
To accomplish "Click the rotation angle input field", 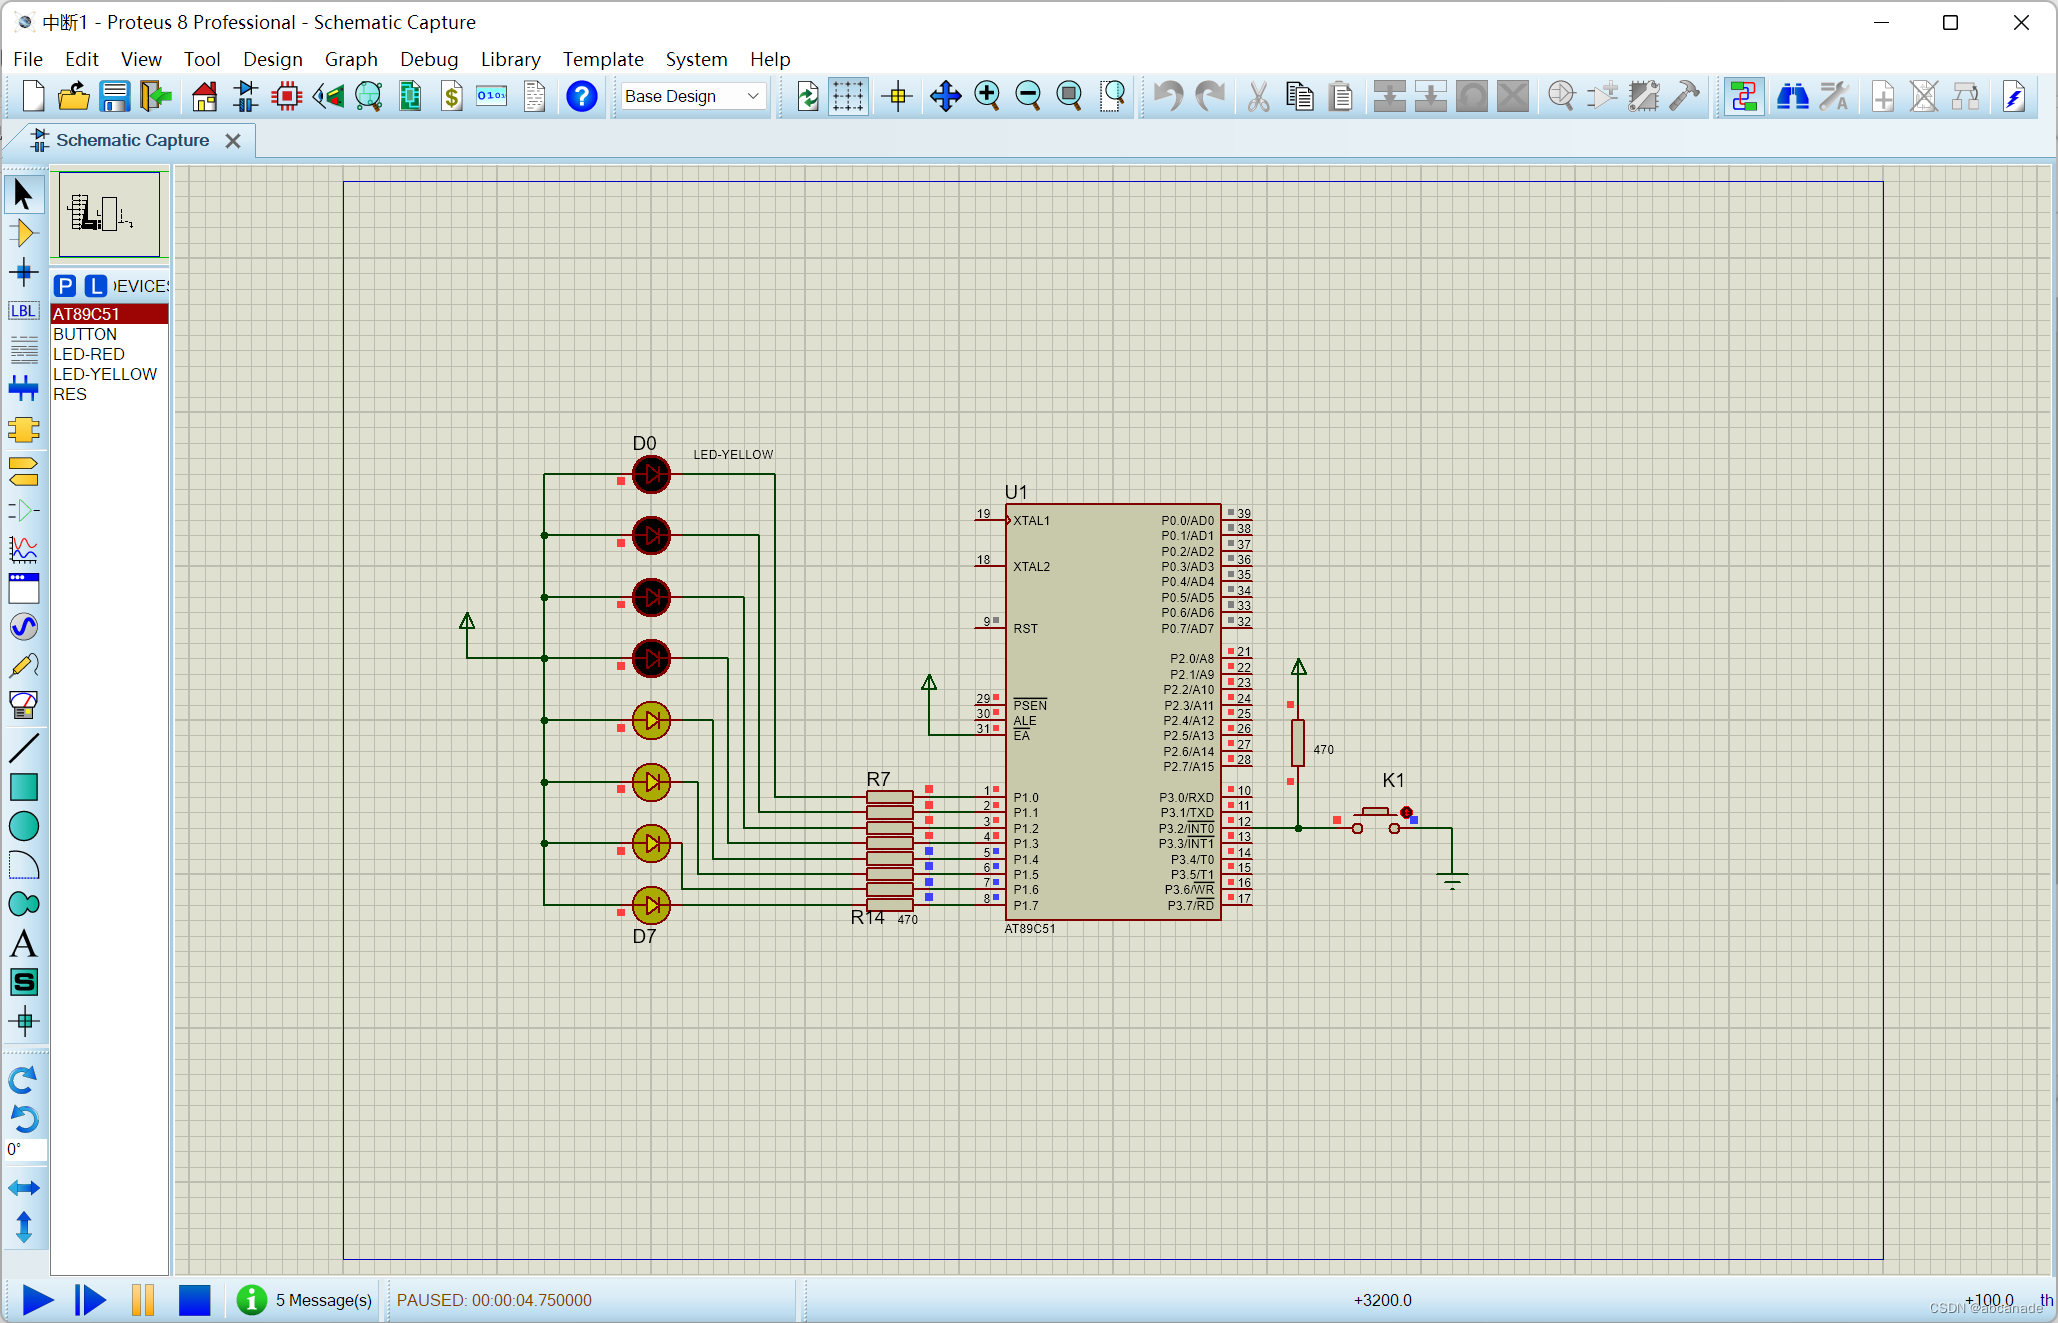I will 26,1150.
